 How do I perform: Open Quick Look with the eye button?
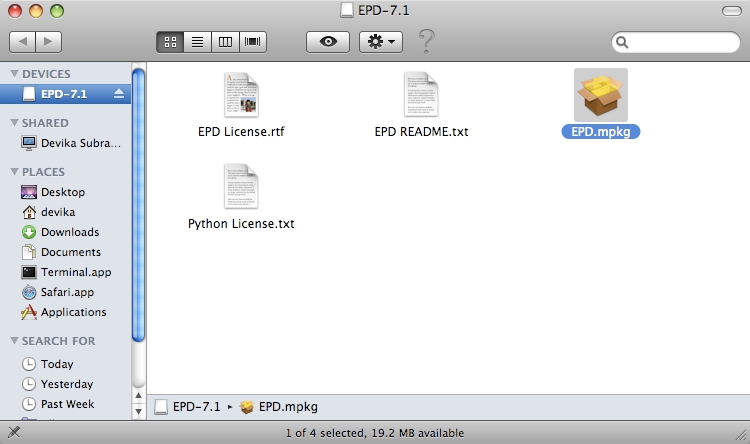328,42
